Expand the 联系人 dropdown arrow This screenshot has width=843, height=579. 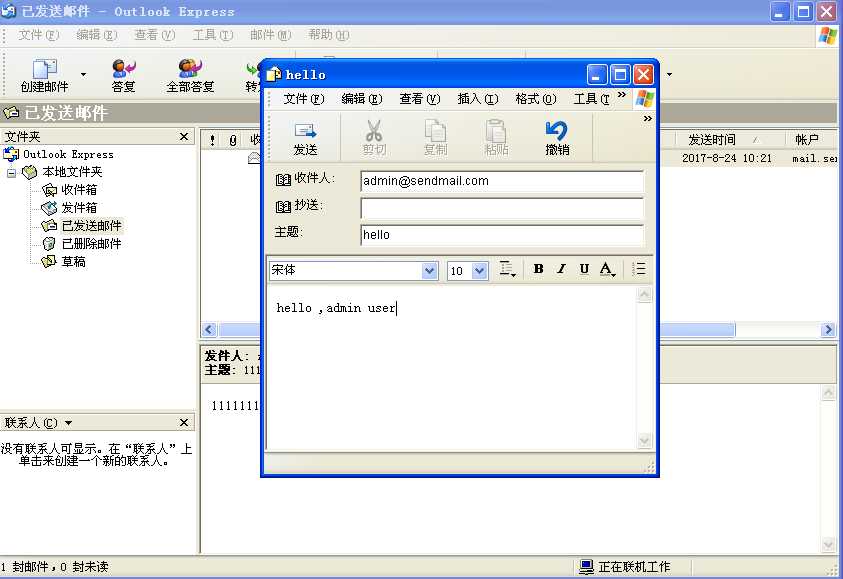click(x=68, y=423)
